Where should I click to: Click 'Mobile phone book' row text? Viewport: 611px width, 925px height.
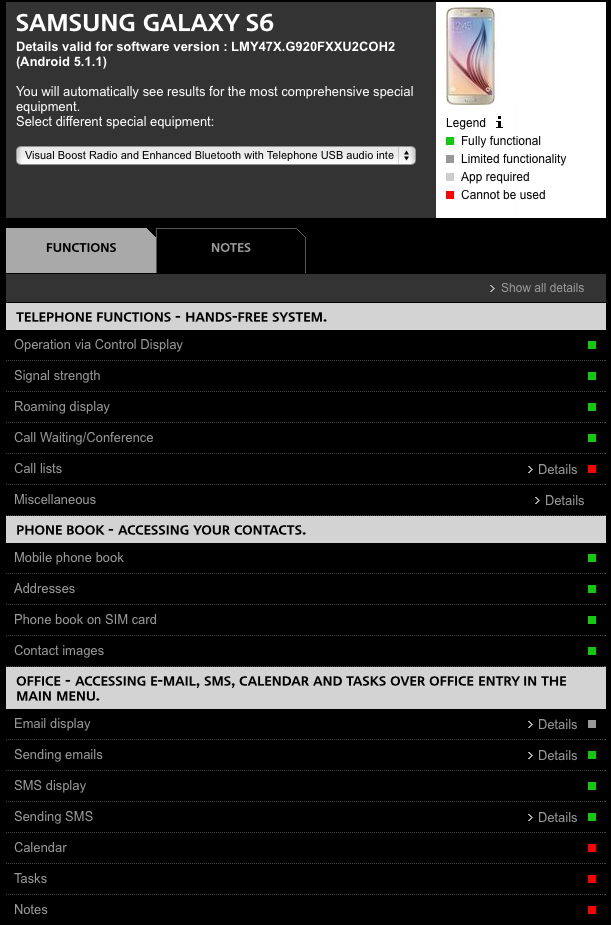[69, 557]
